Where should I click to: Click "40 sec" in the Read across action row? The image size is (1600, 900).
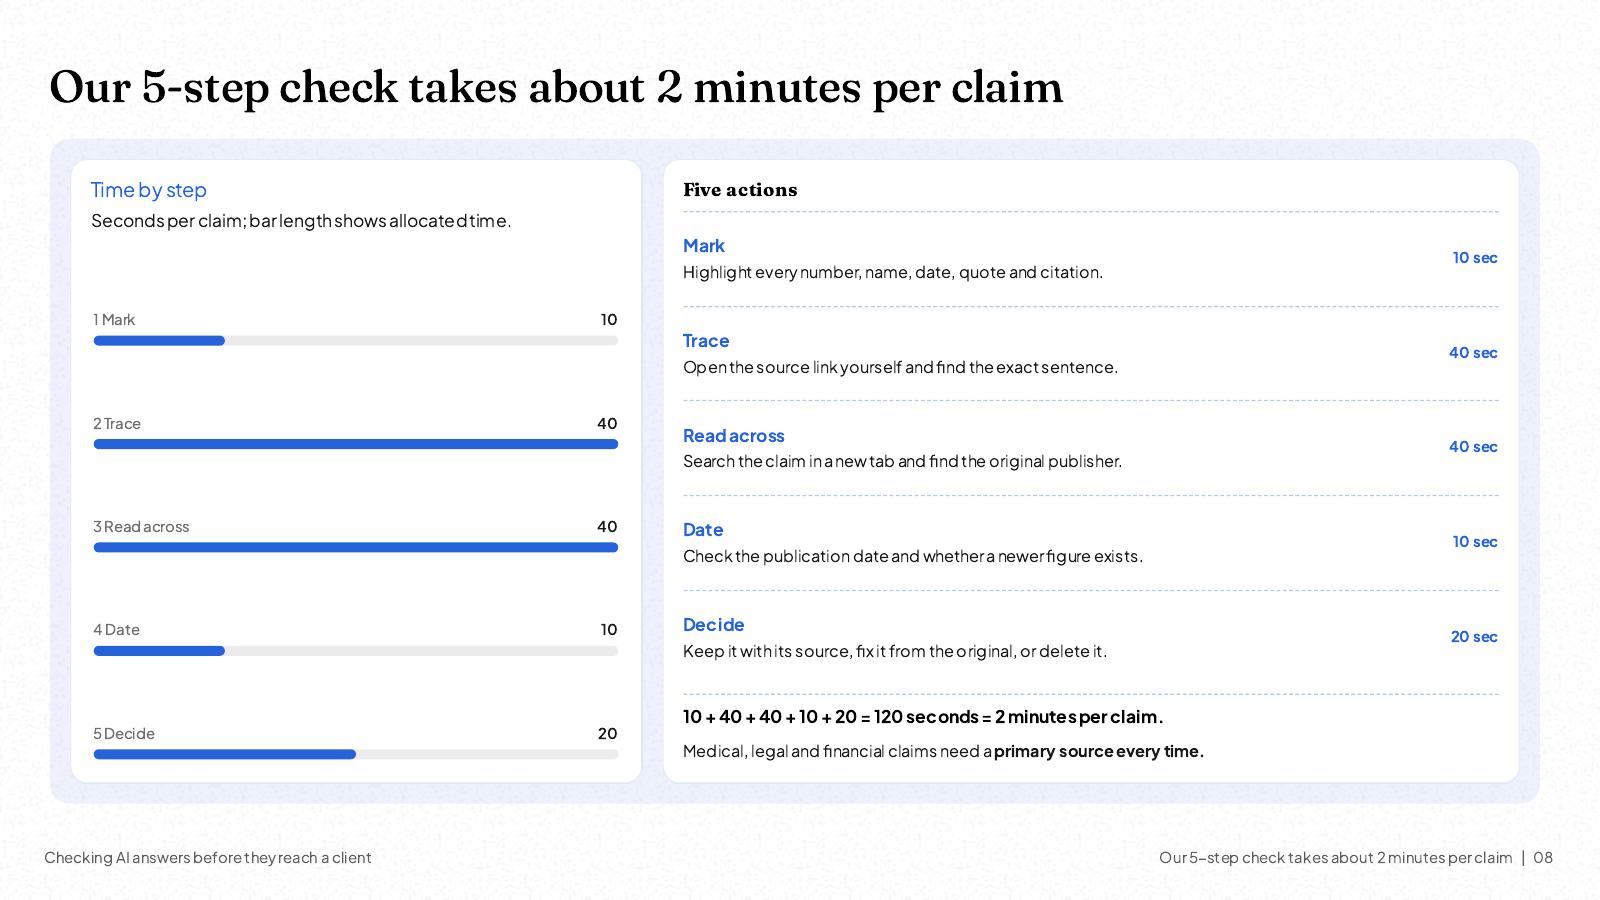tap(1473, 447)
